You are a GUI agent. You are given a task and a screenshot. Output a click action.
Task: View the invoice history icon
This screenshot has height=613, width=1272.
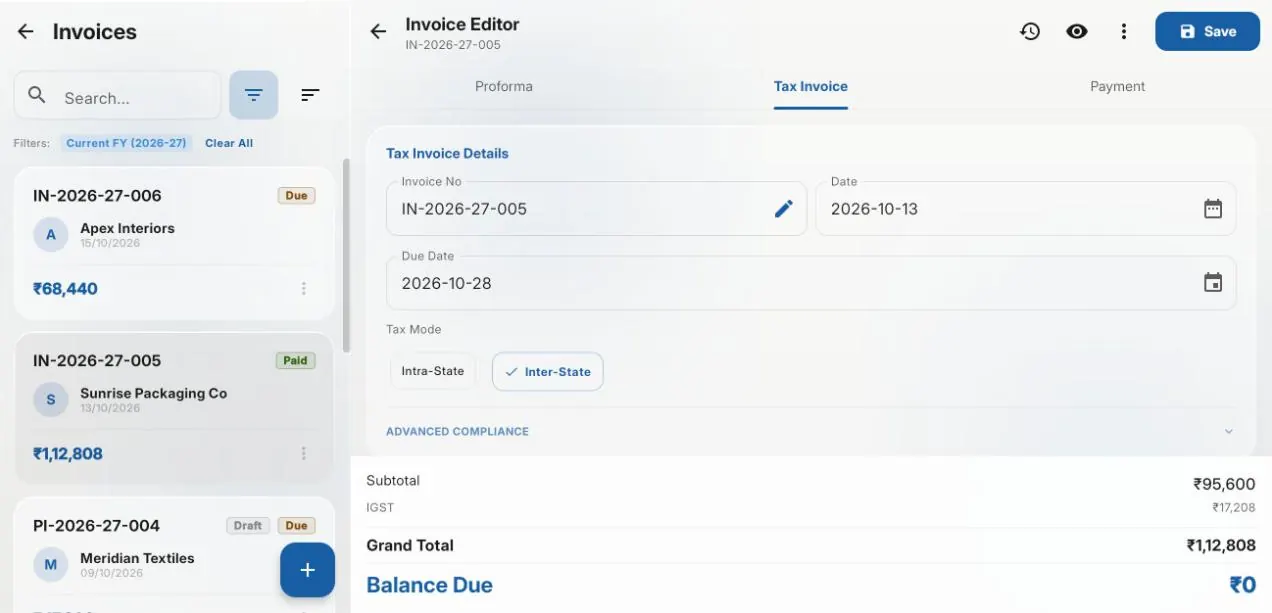(1030, 32)
